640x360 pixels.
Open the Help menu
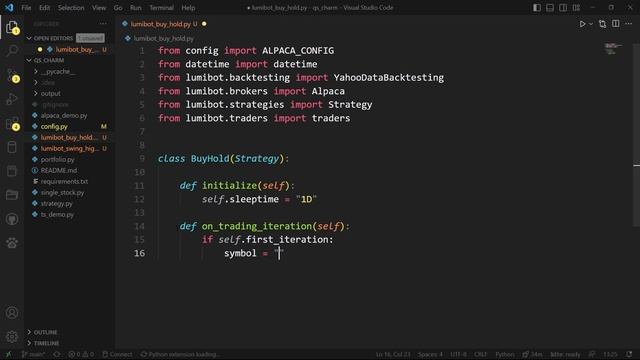pyautogui.click(x=188, y=8)
